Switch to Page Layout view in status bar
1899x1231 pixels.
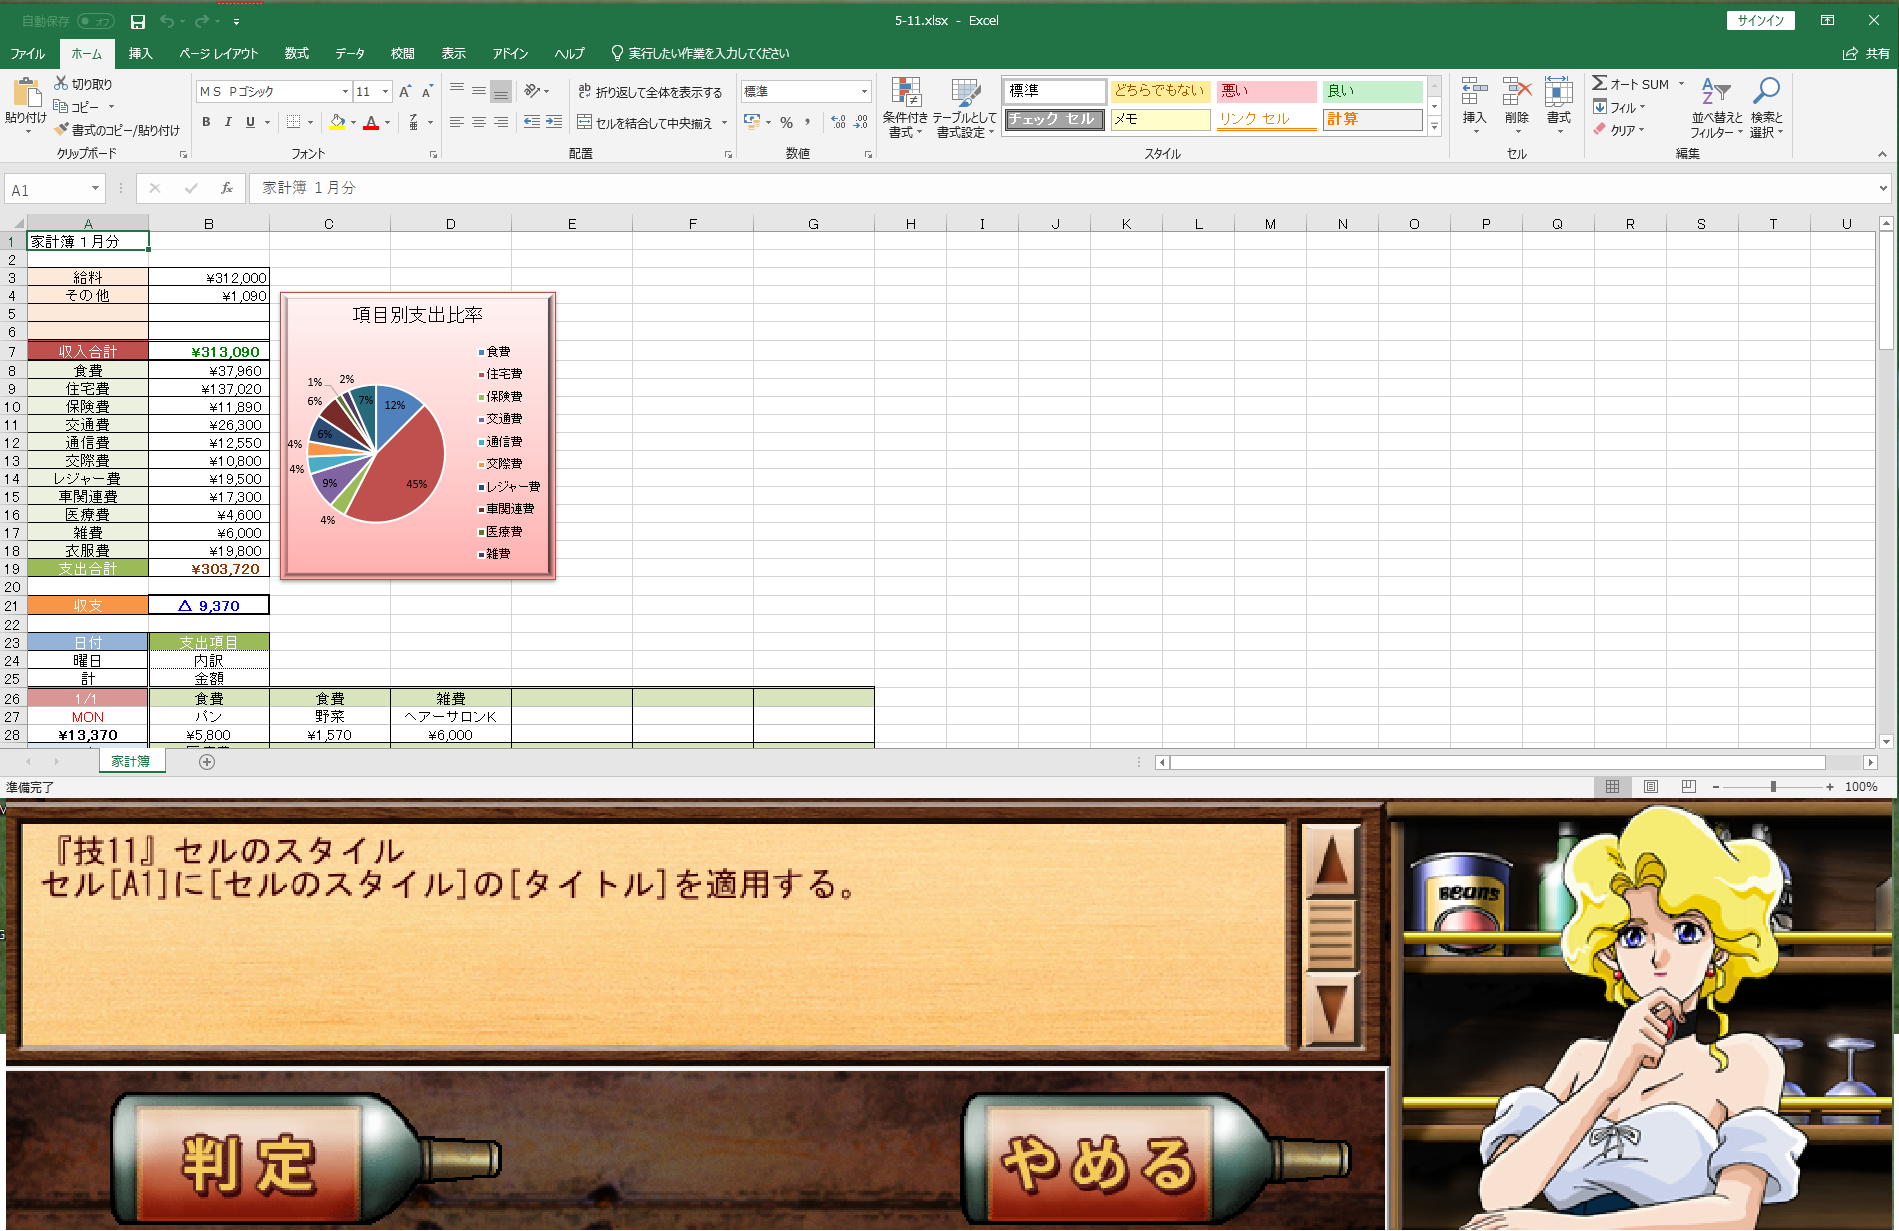(1651, 787)
